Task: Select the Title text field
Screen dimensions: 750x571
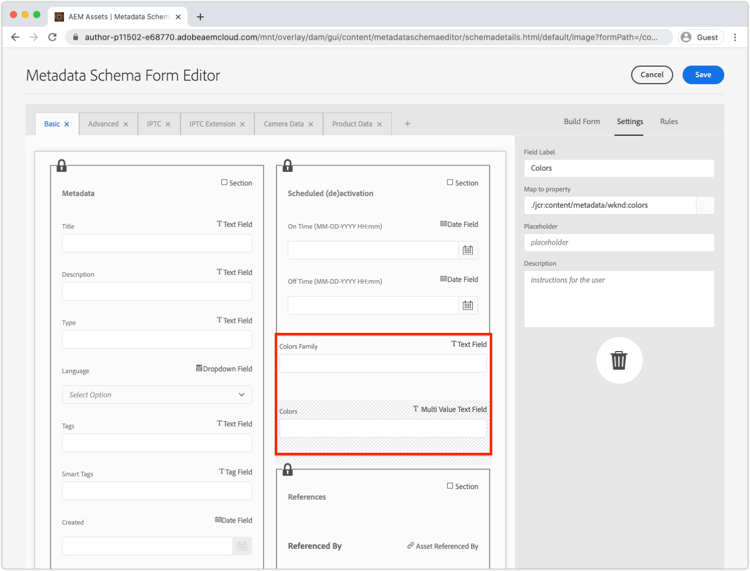Action: click(157, 243)
